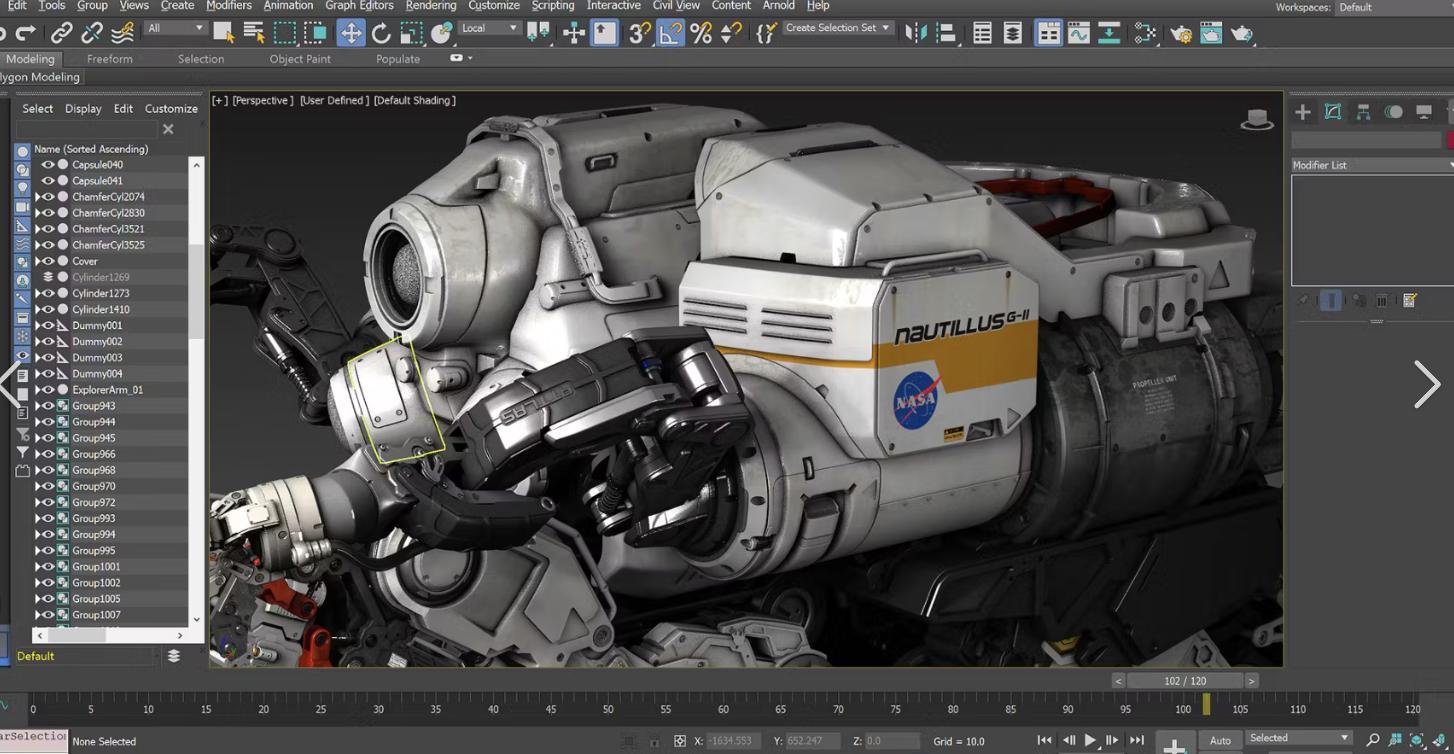The height and width of the screenshot is (754, 1454).
Task: Switch to the Freeform ribbon tab
Action: (x=110, y=59)
